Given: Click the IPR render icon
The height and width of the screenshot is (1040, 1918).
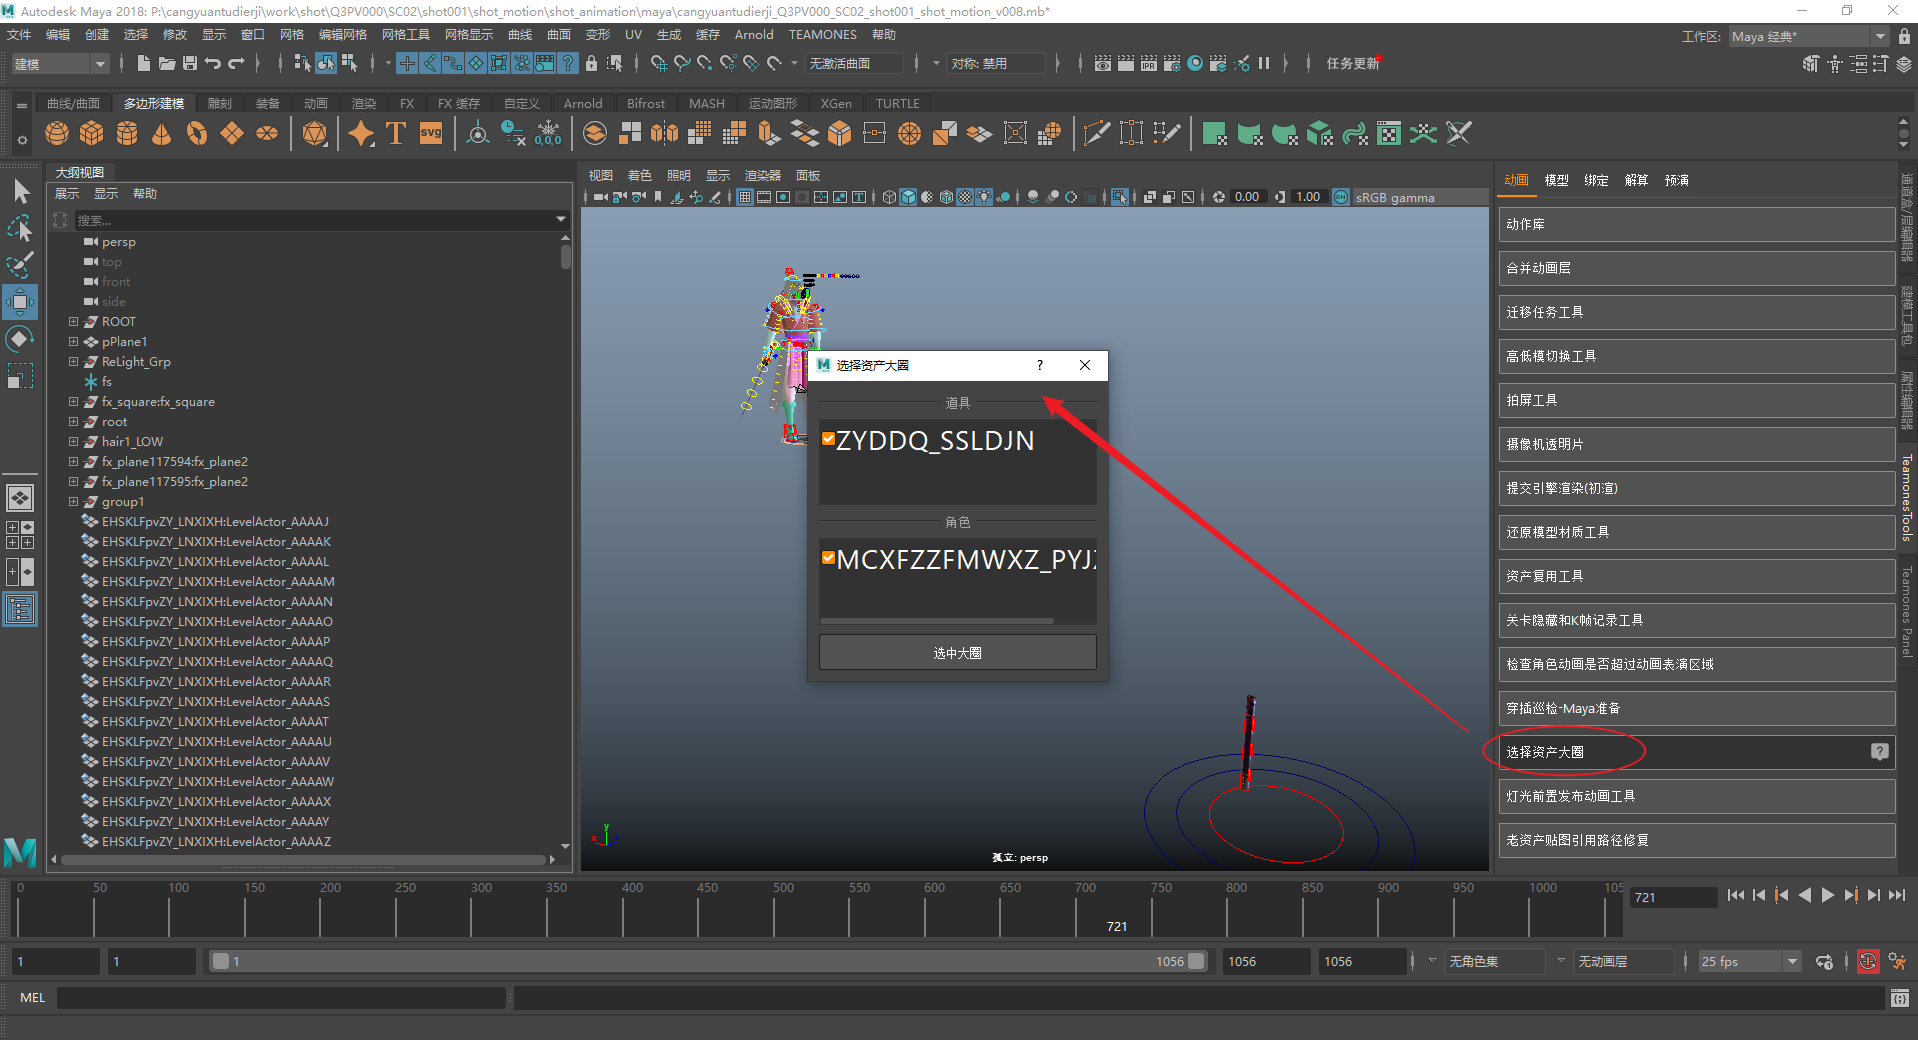Looking at the screenshot, I should 1148,63.
